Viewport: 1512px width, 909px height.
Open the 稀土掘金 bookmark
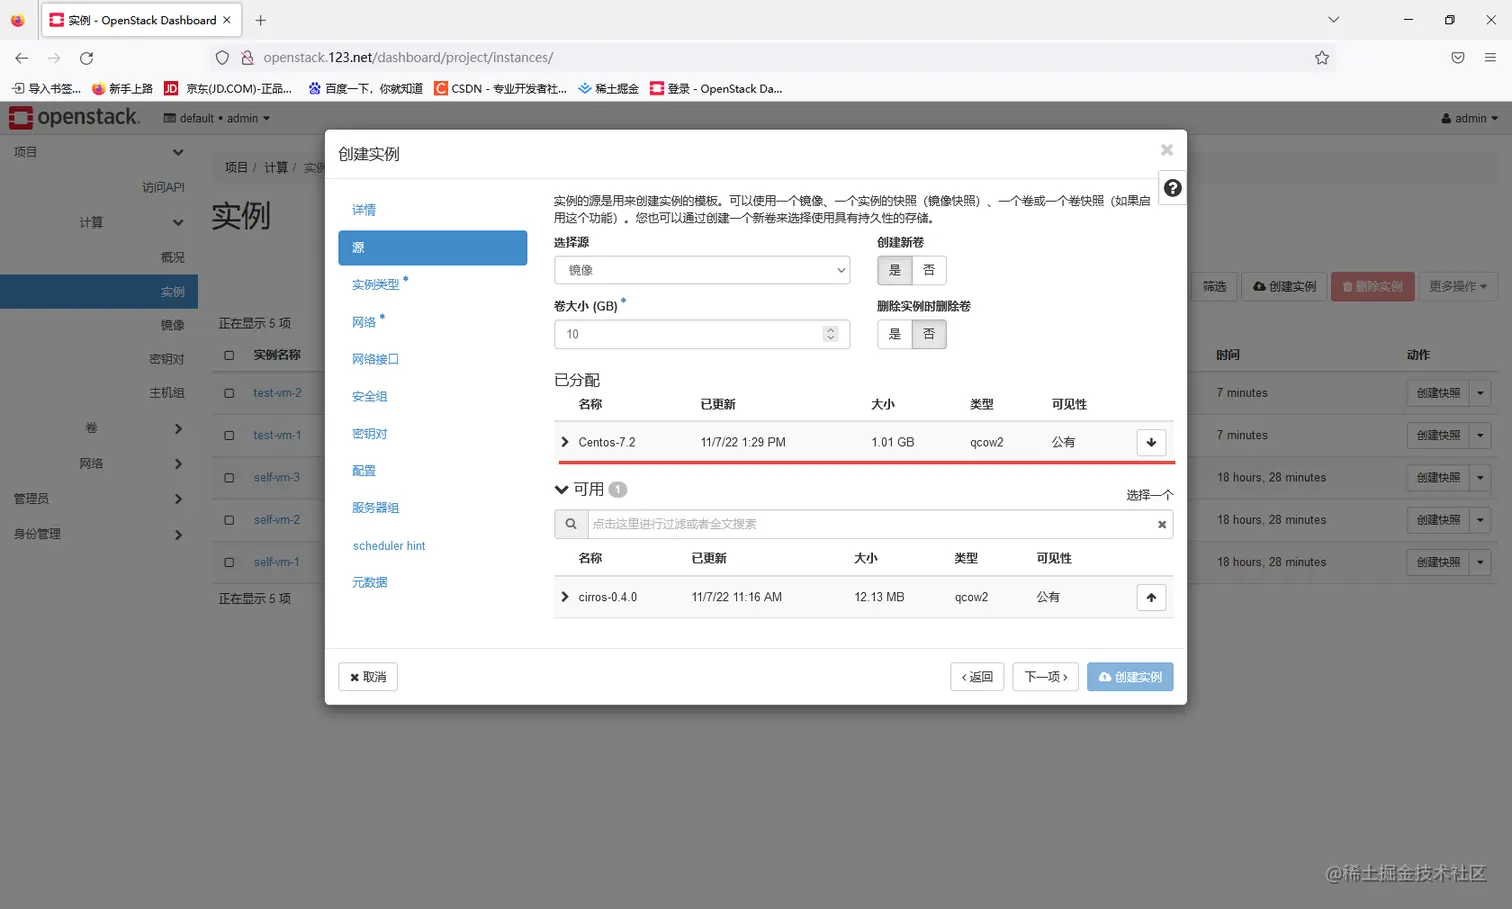coord(608,89)
